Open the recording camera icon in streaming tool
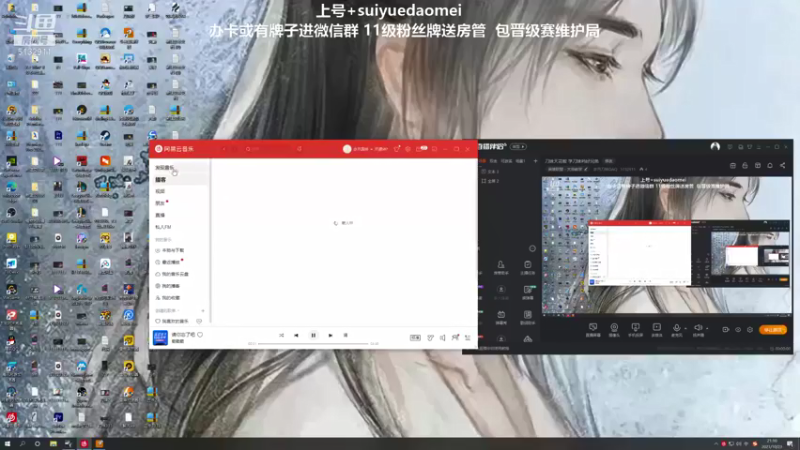The image size is (800, 450). point(725,330)
